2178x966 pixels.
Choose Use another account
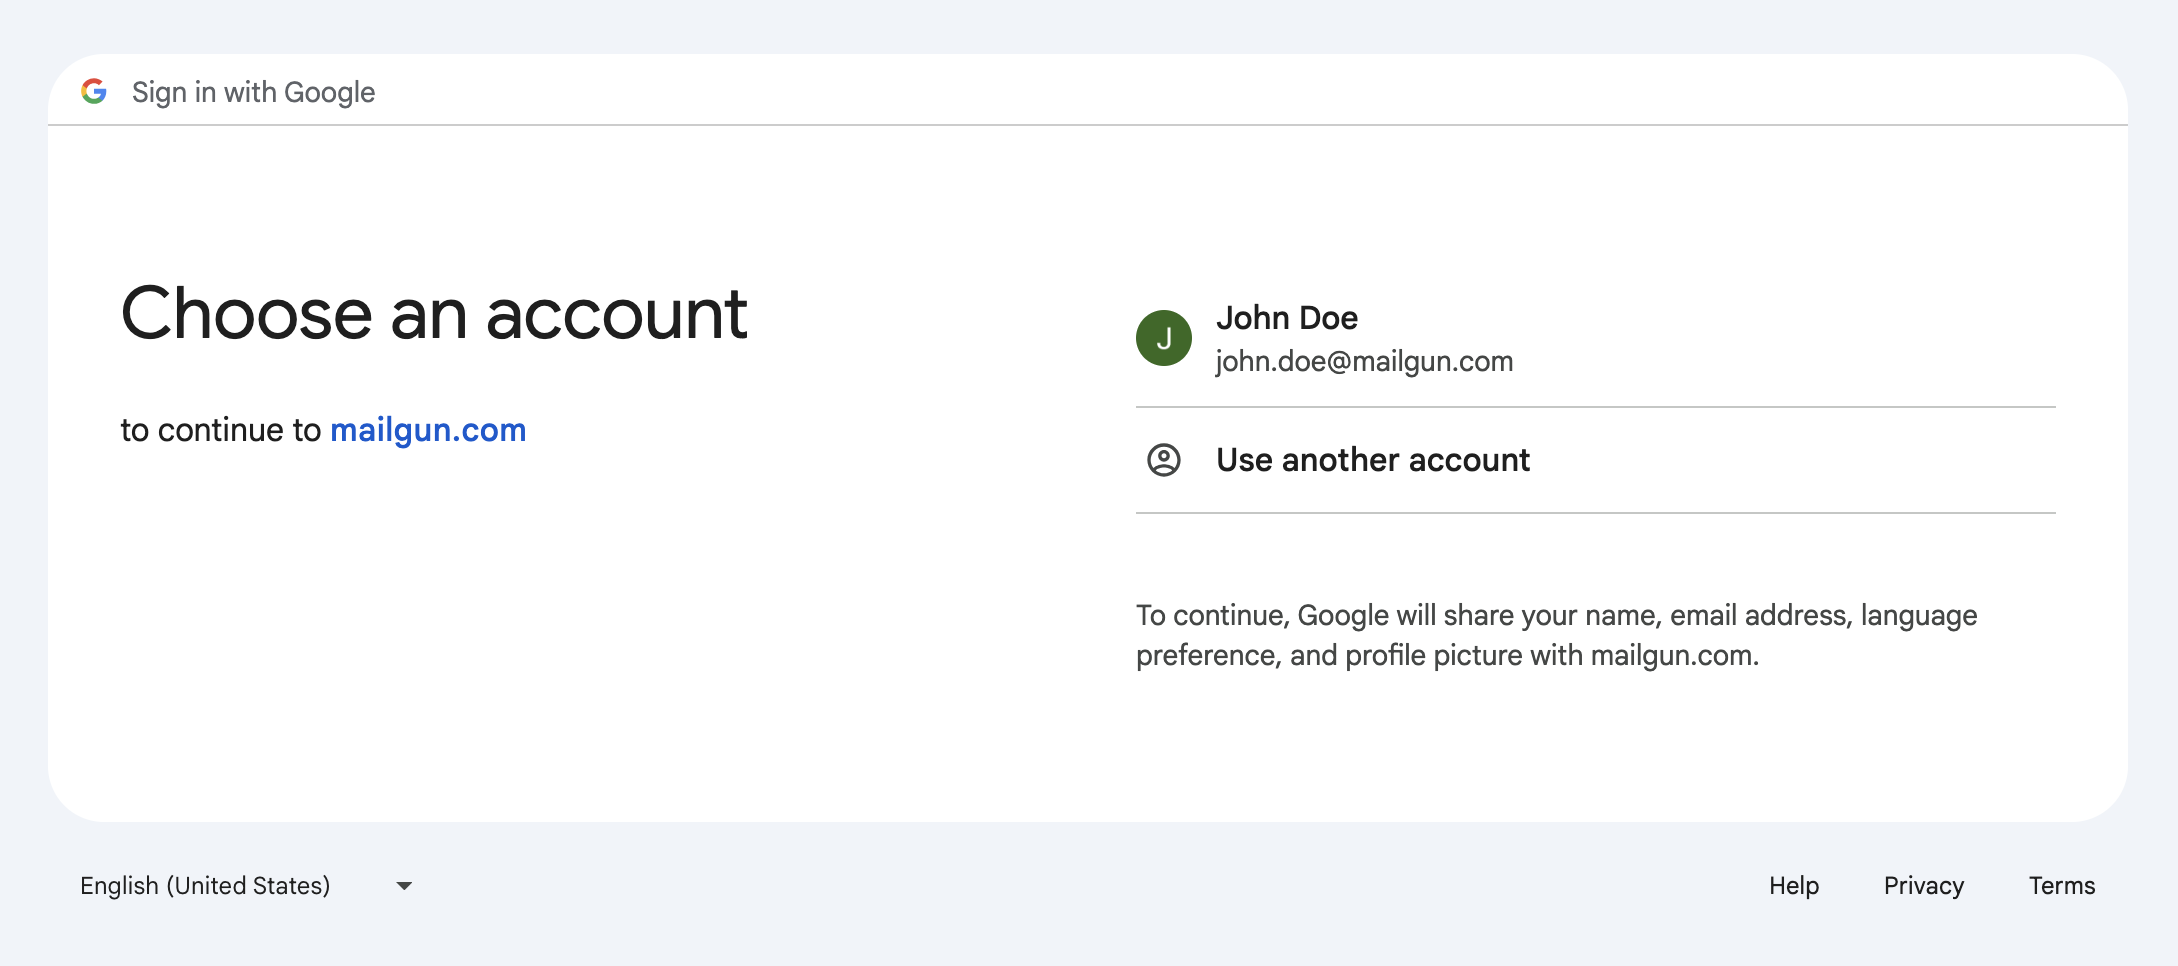click(x=1372, y=461)
